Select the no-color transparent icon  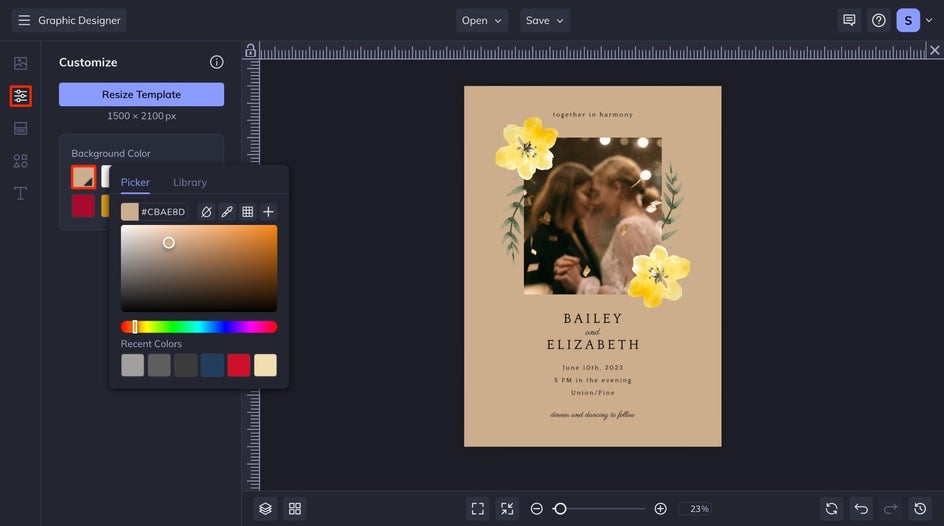pyautogui.click(x=206, y=212)
